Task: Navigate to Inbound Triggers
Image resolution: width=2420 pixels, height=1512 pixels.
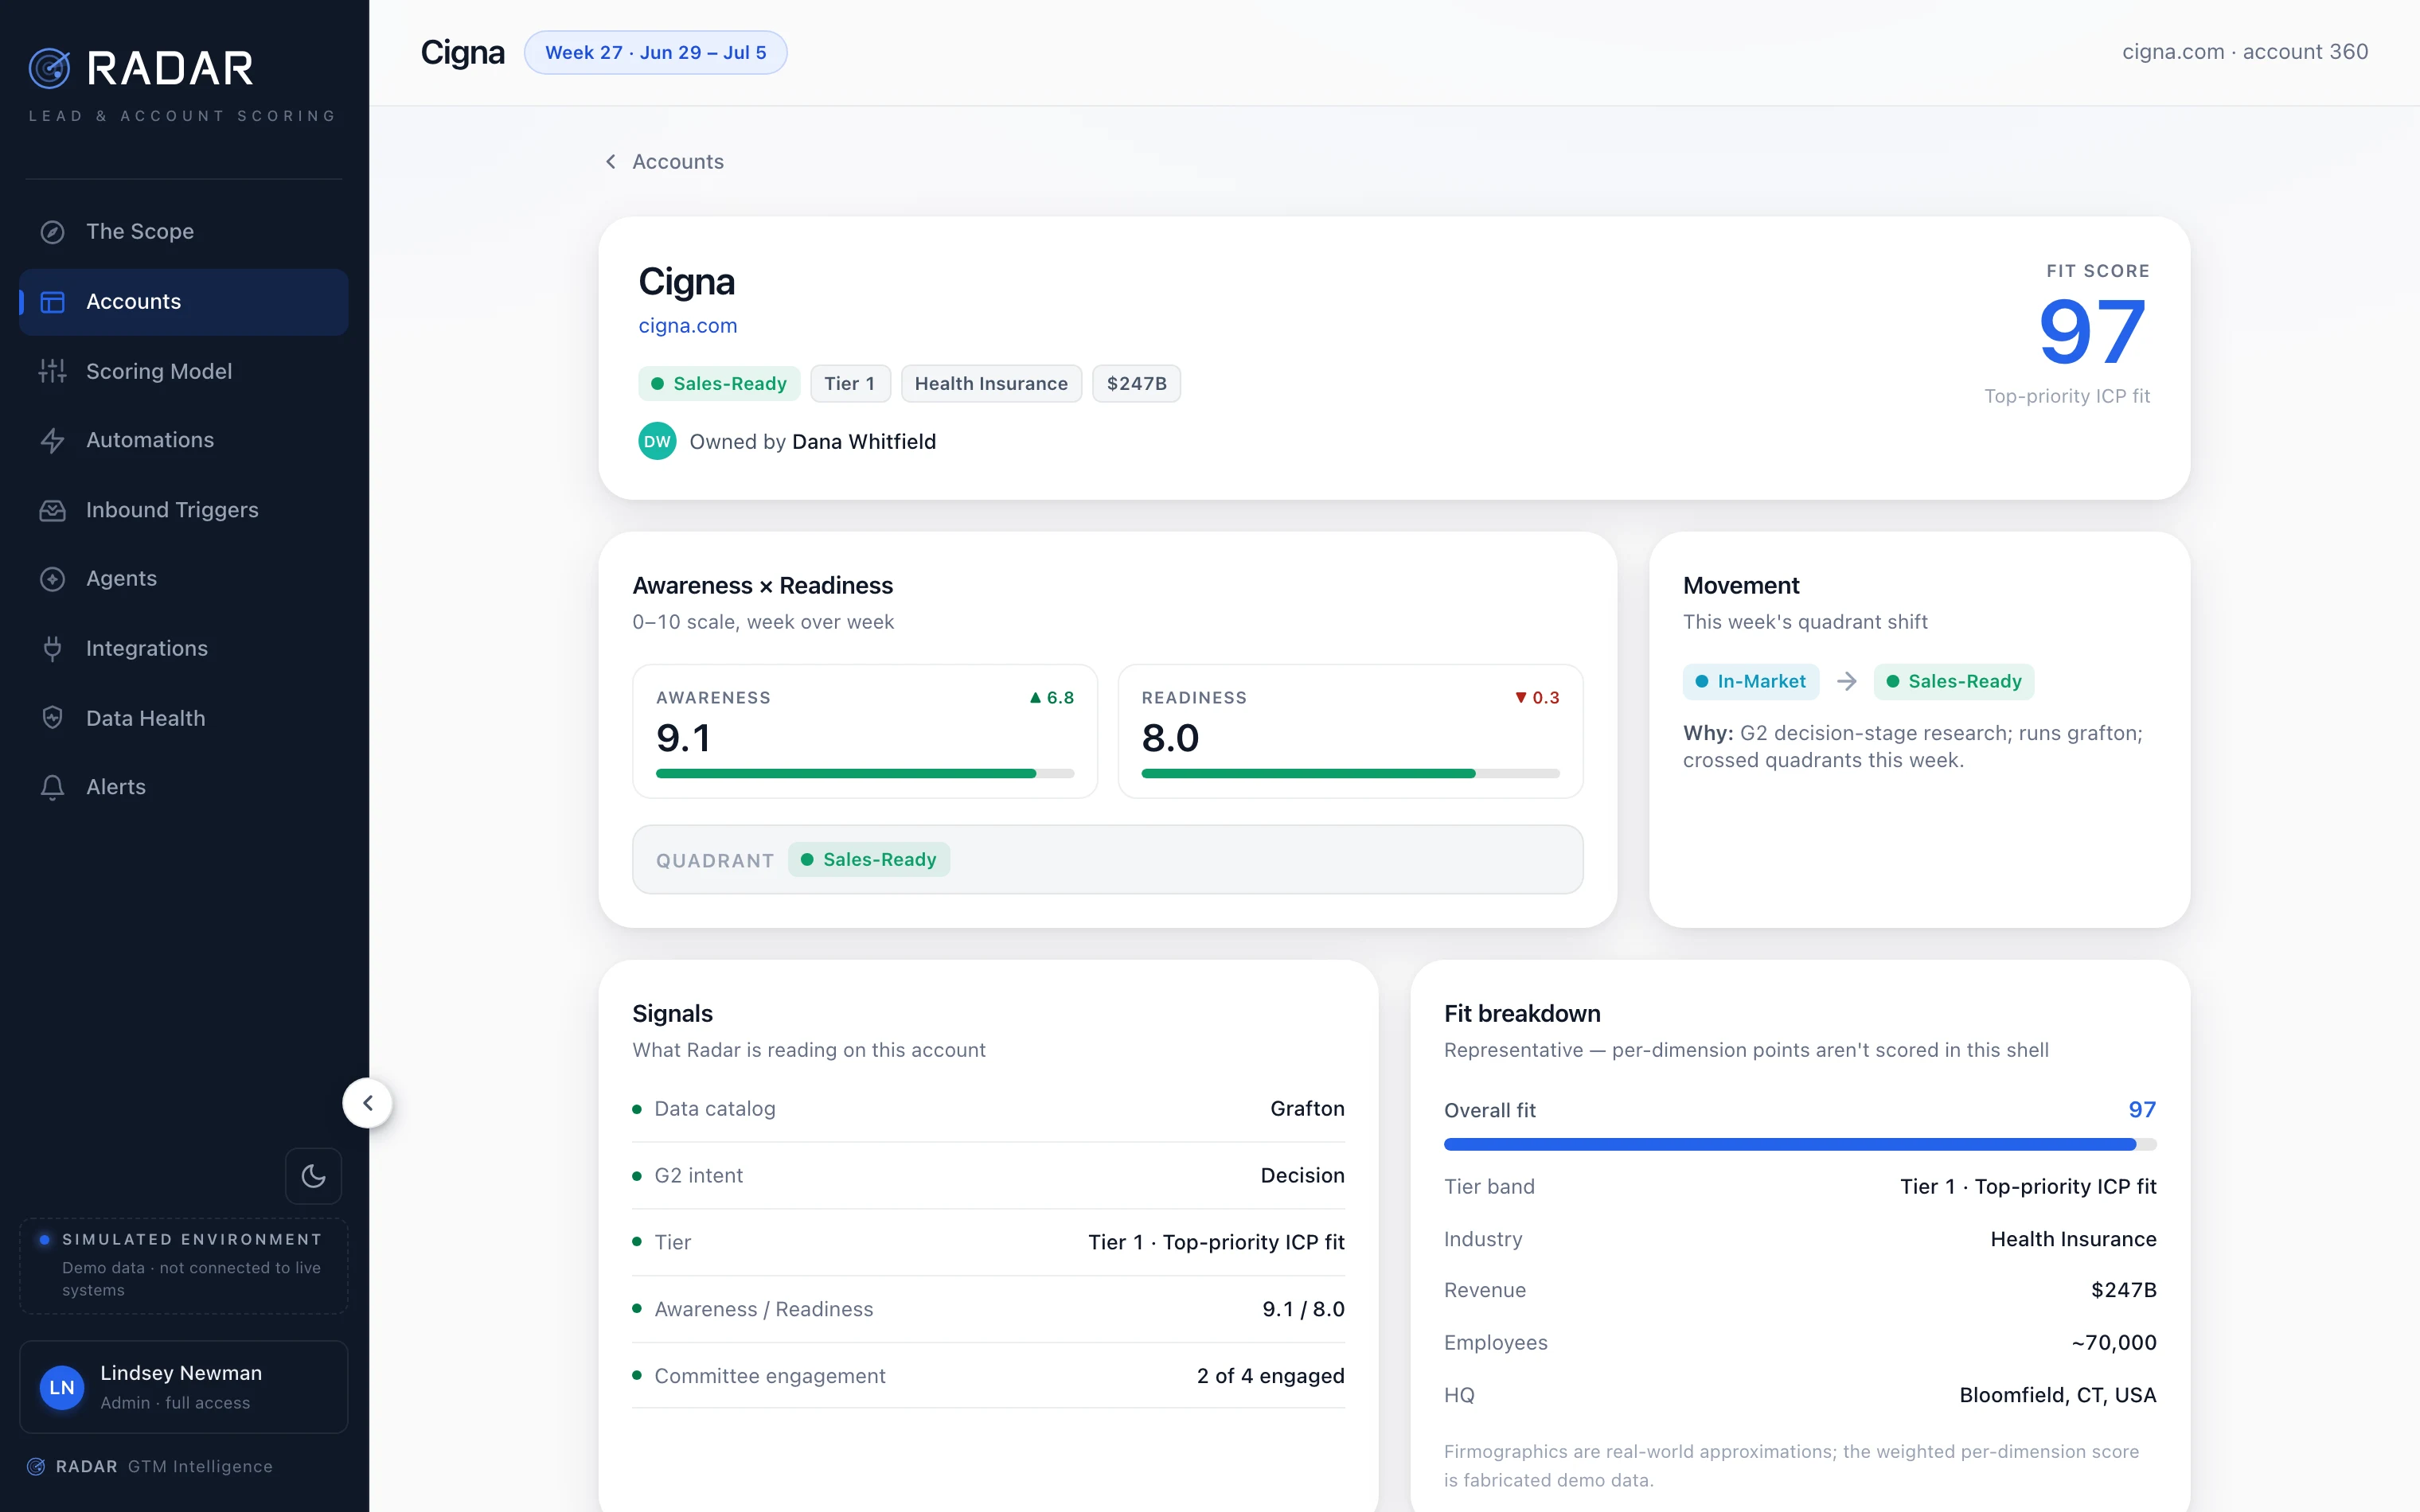Action: click(184, 510)
